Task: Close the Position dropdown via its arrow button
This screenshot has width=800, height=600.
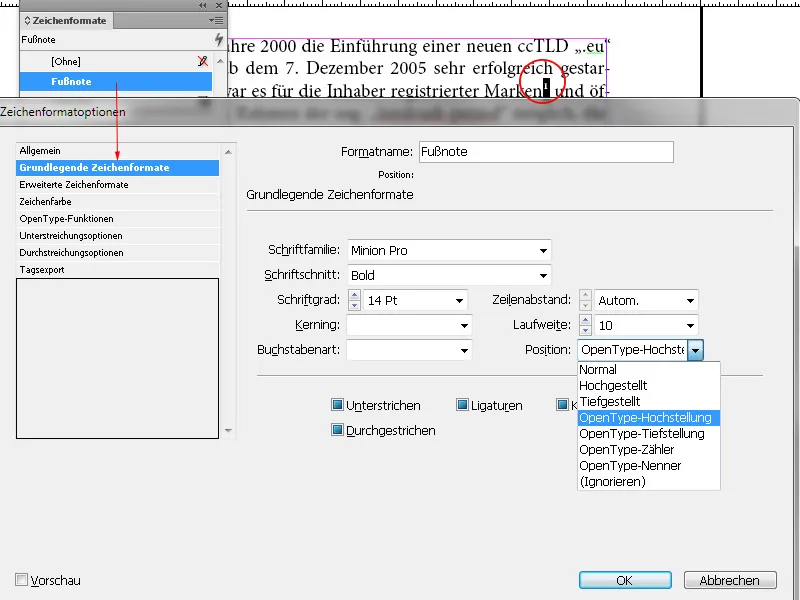Action: tap(695, 351)
